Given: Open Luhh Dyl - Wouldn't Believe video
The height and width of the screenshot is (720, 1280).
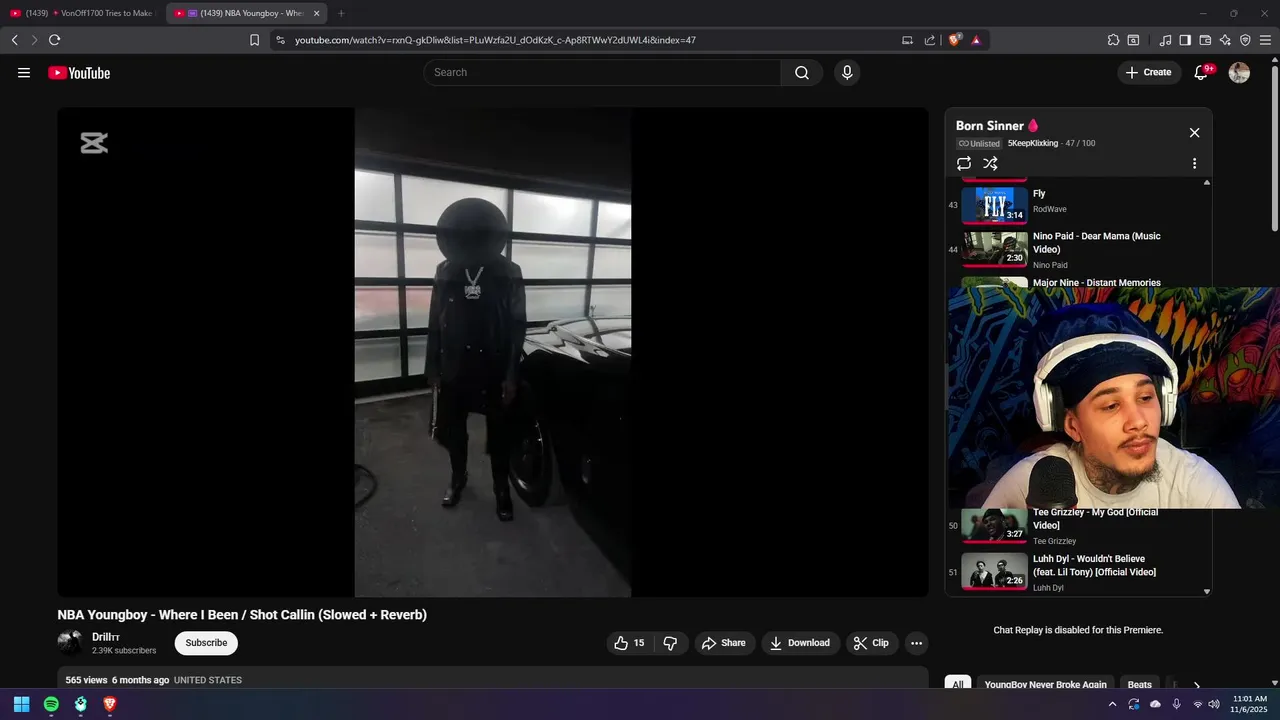Looking at the screenshot, I should (x=1078, y=573).
